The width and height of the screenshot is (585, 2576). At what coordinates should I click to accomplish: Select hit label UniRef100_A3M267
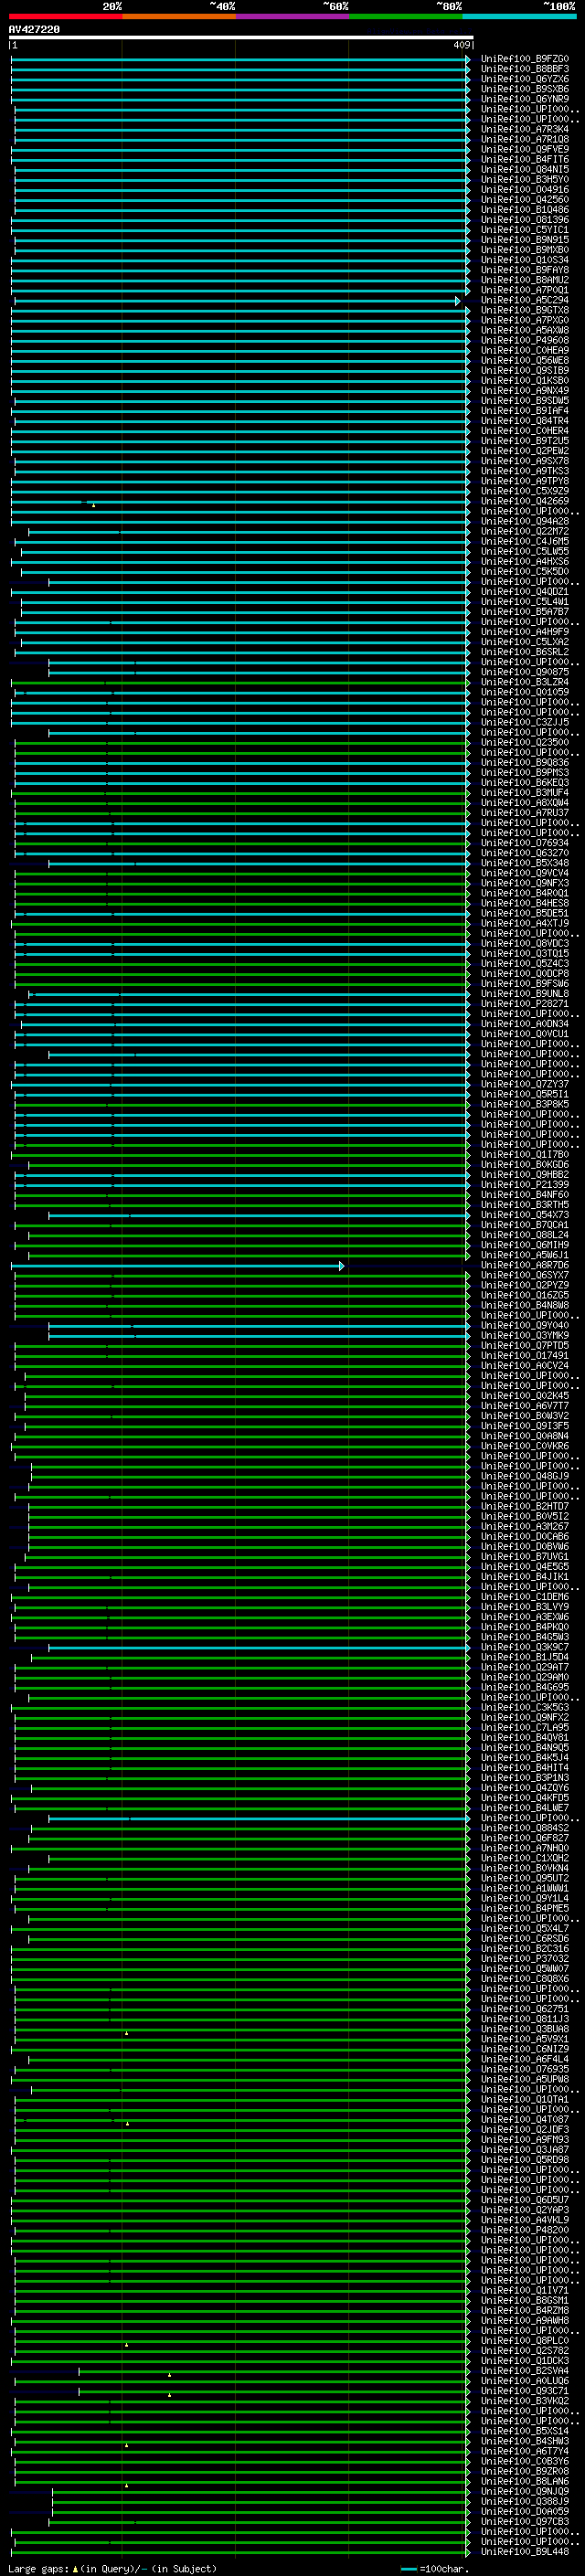point(525,1527)
